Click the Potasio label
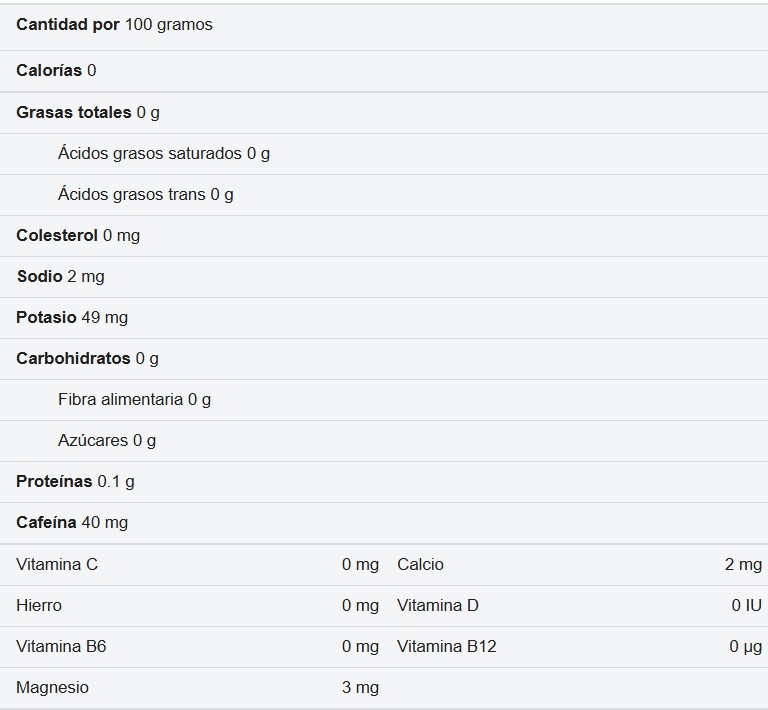The width and height of the screenshot is (768, 710). click(x=46, y=318)
